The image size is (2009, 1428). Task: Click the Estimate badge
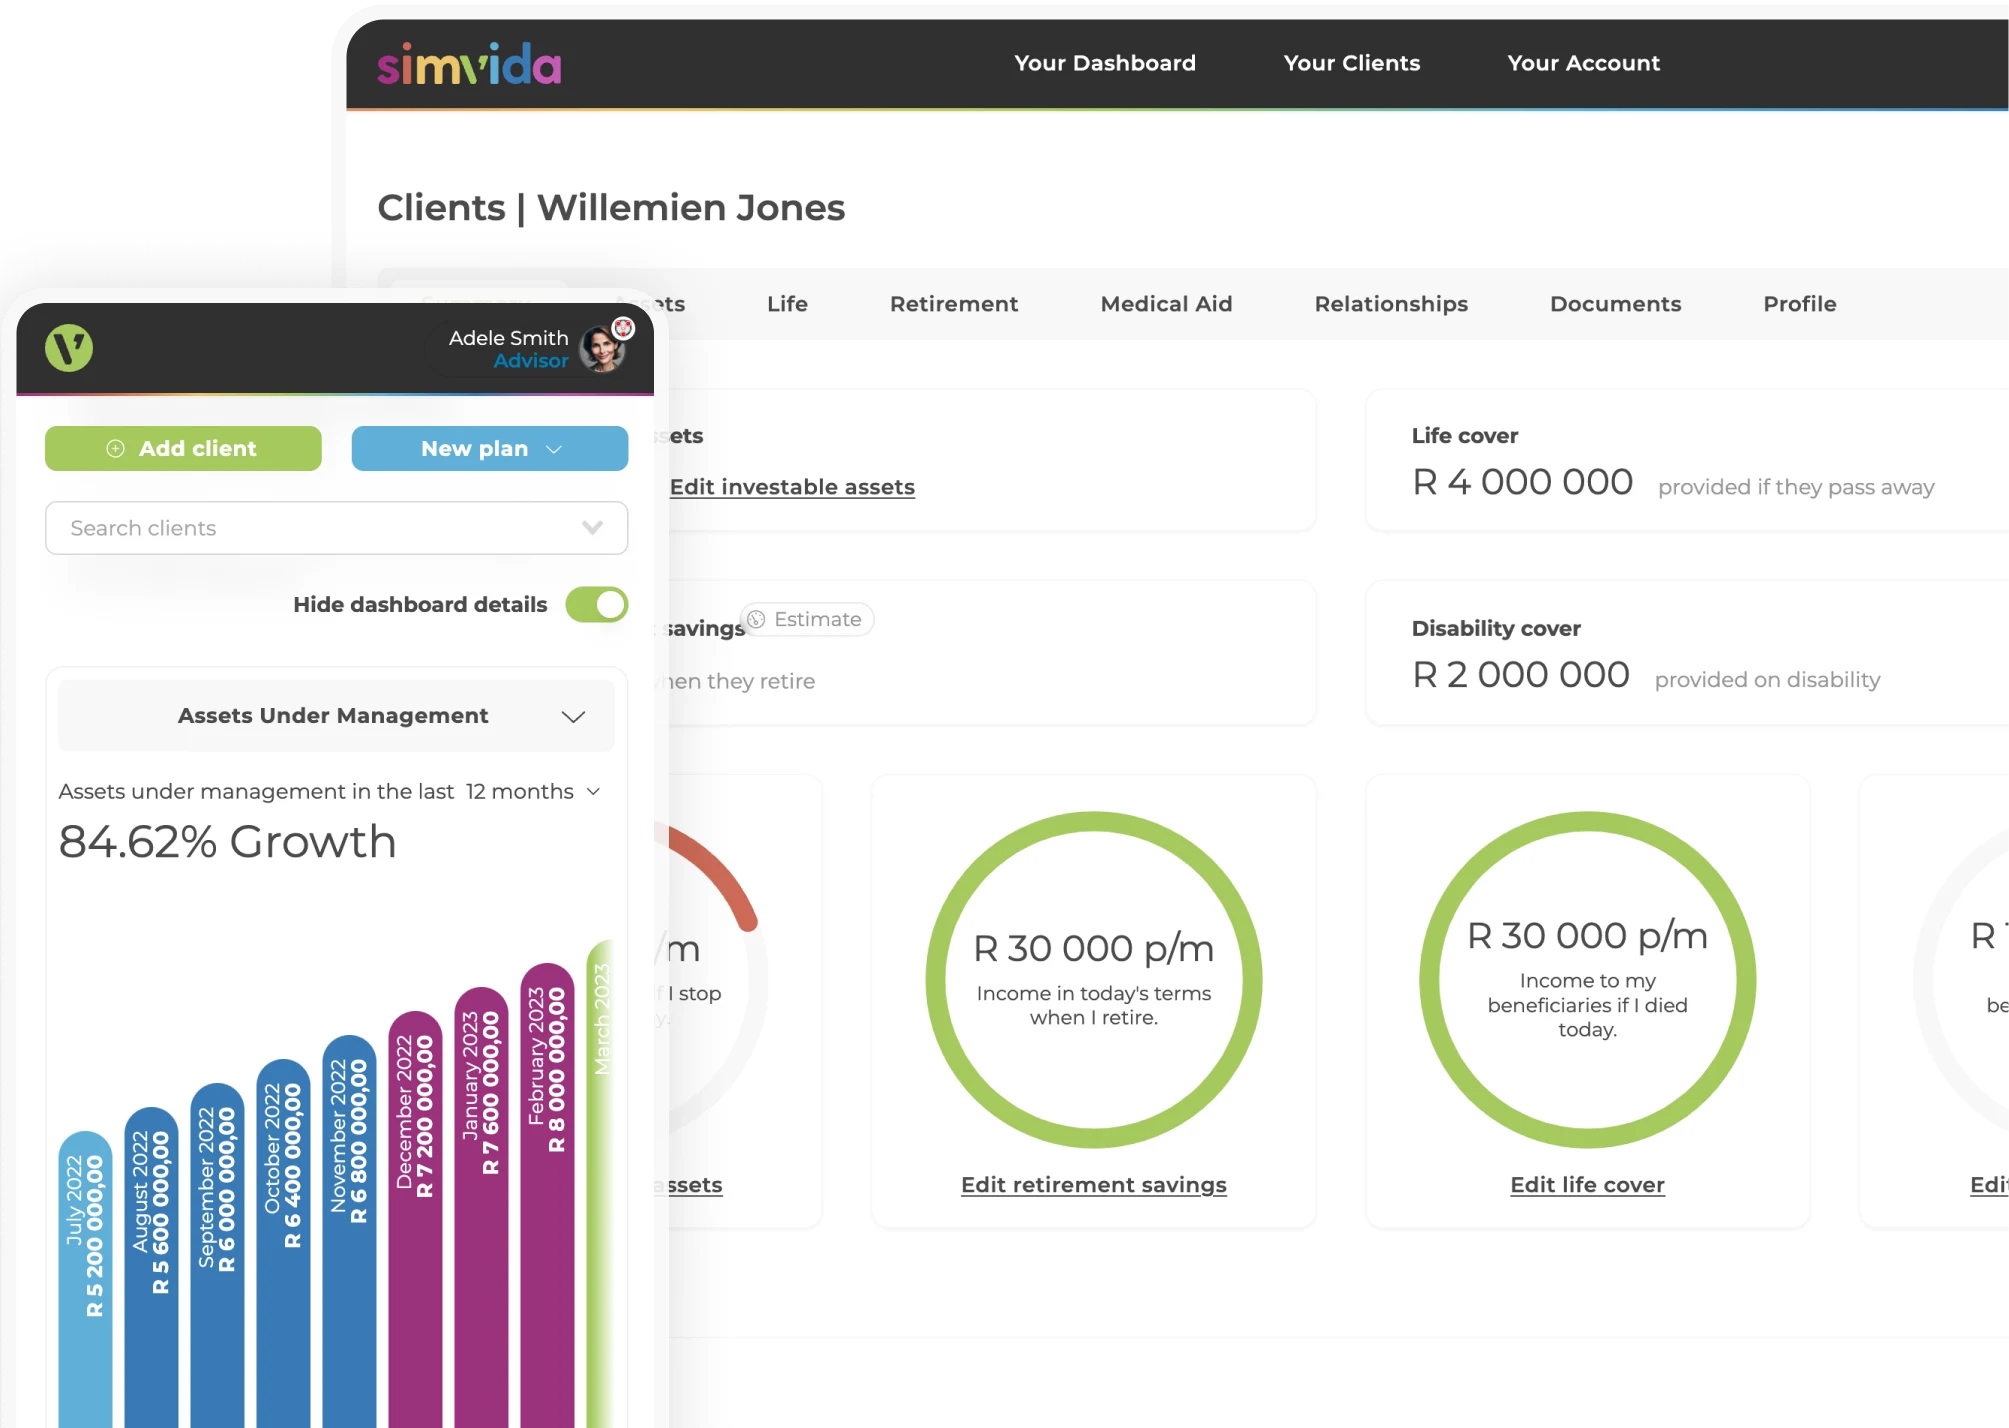tap(807, 619)
